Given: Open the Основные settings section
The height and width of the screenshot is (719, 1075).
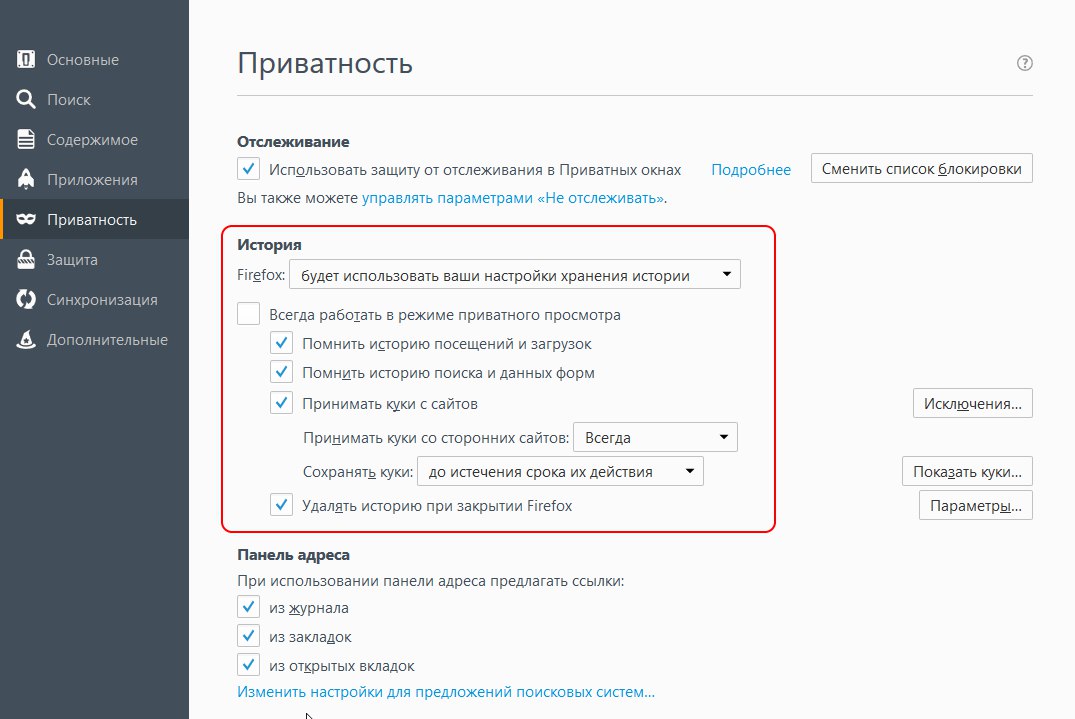Looking at the screenshot, I should (95, 60).
